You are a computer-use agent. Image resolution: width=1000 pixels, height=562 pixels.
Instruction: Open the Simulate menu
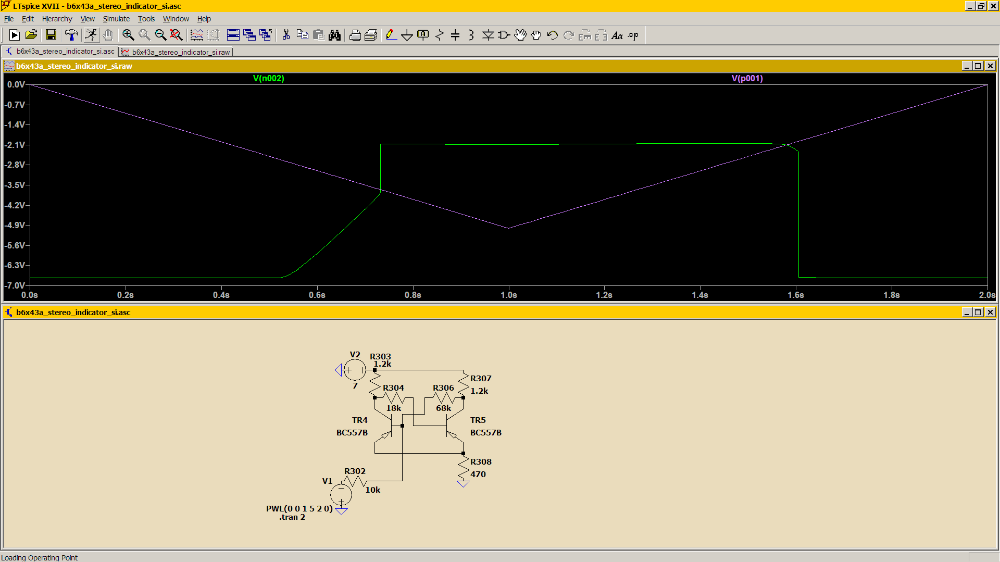point(116,18)
